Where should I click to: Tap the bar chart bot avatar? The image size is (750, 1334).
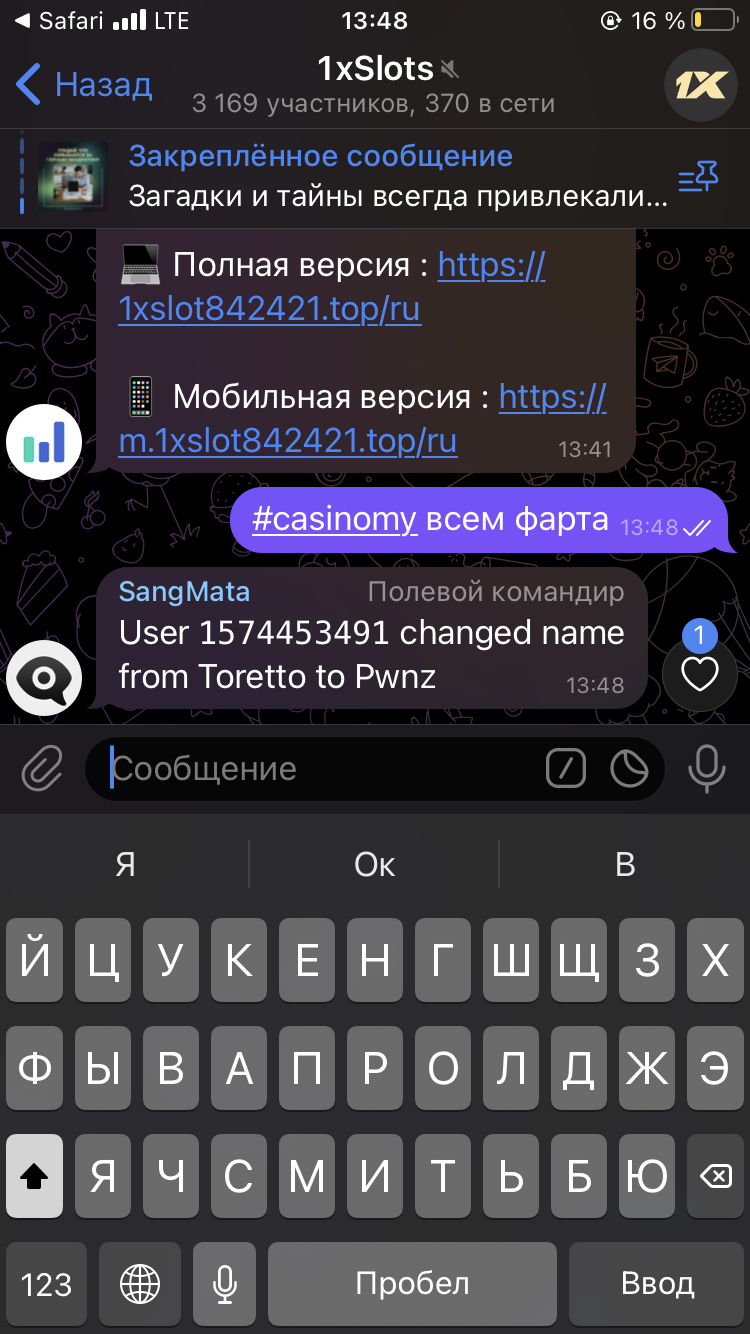[x=43, y=441]
